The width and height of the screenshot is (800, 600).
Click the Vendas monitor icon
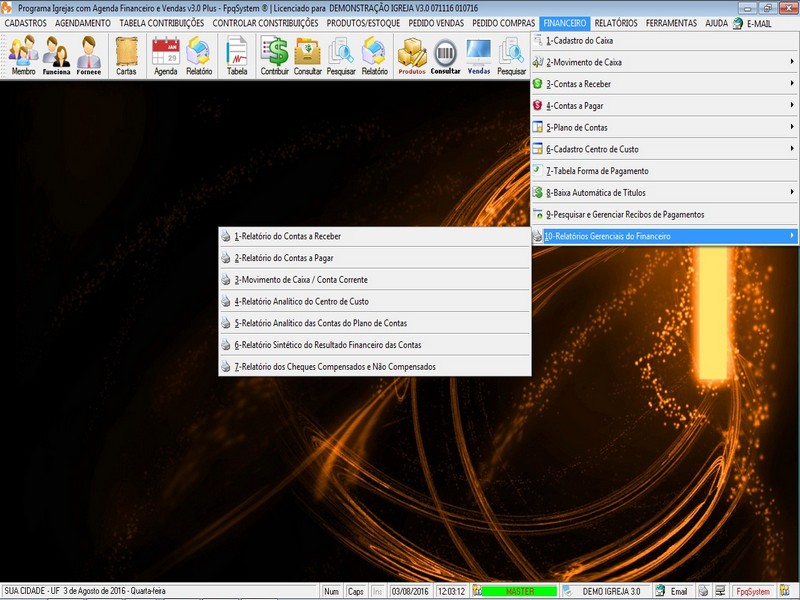(479, 55)
